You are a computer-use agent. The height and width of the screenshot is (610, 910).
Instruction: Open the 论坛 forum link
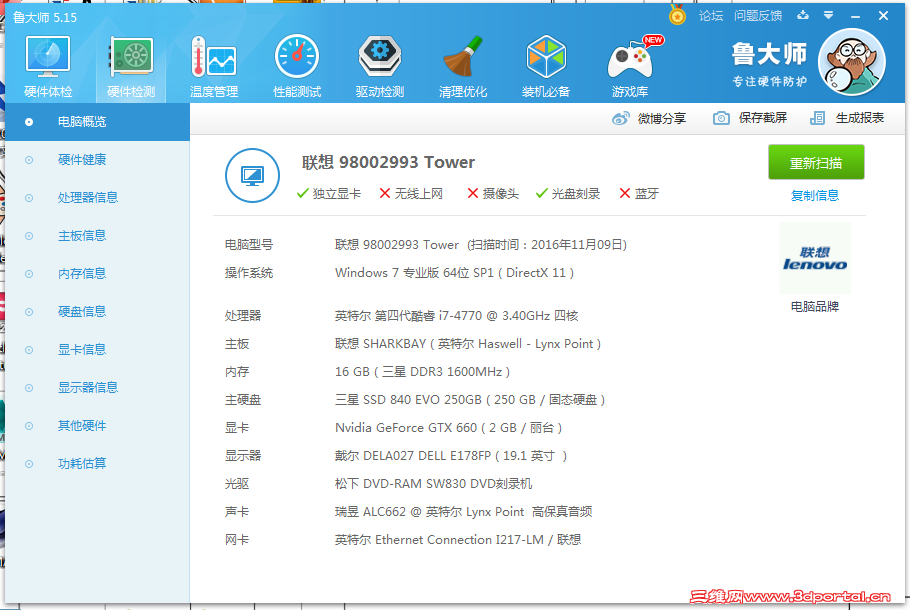click(710, 16)
